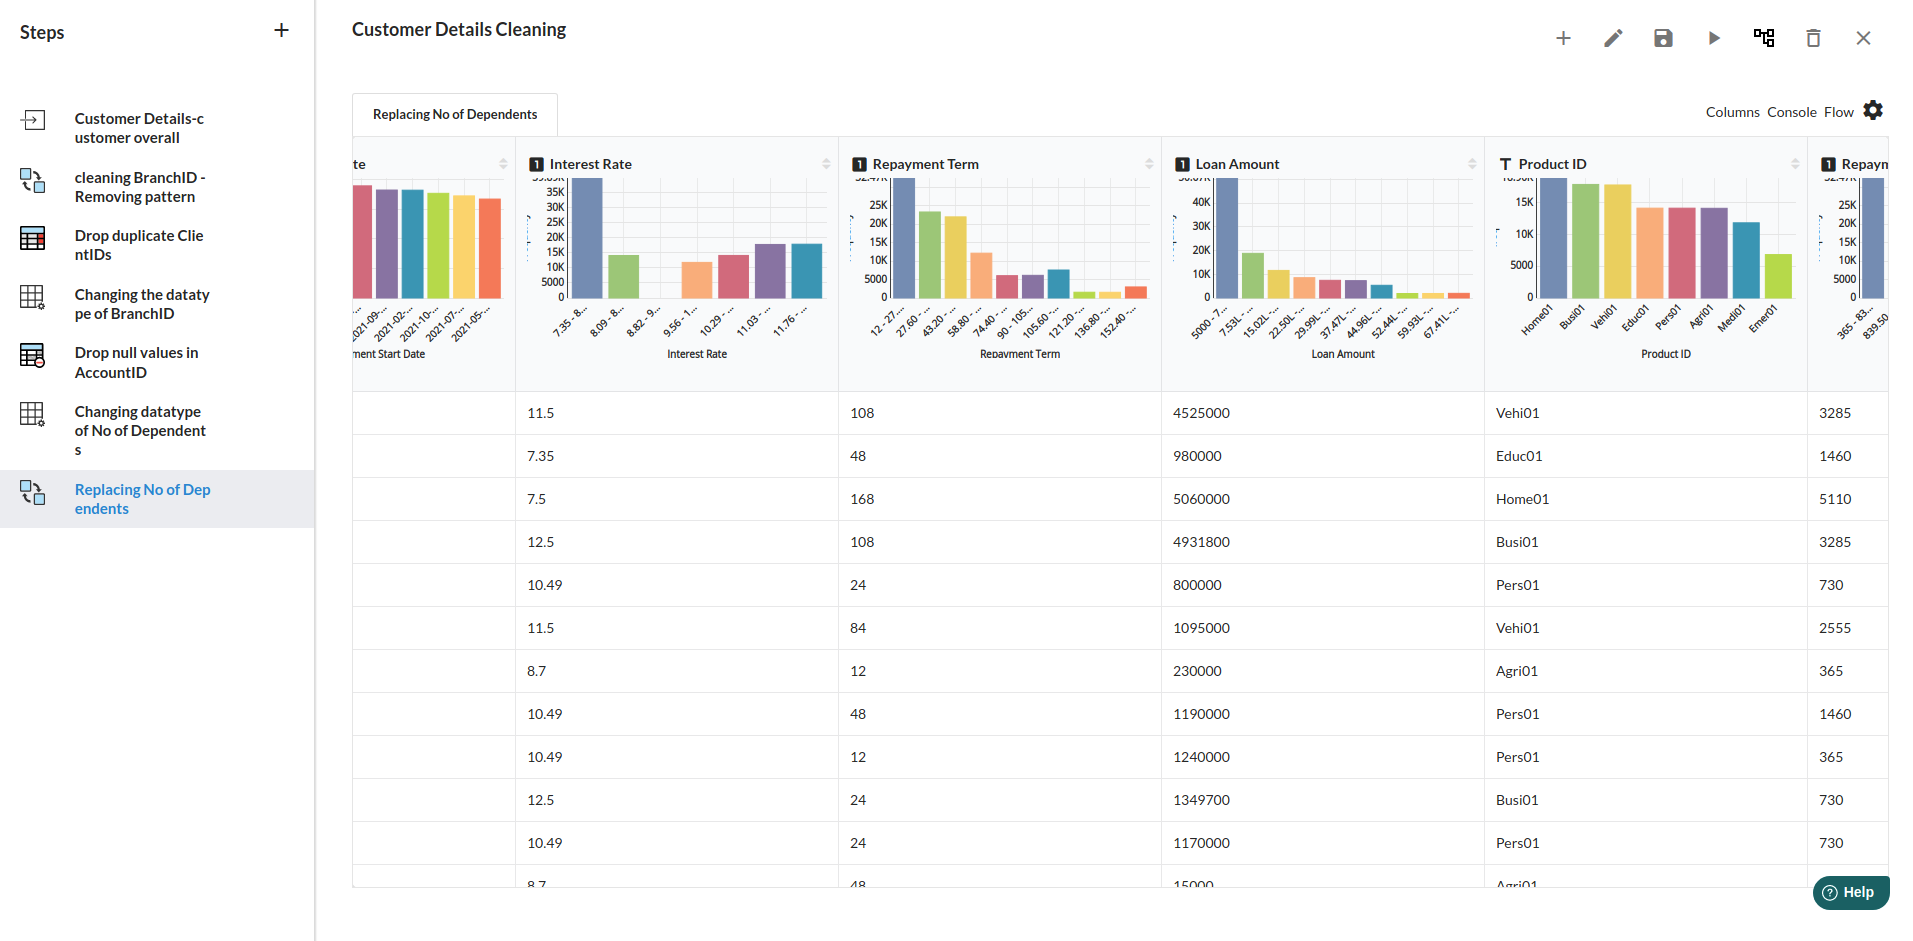Viewport: 1913px width, 941px height.
Task: Click the cleaning BranchID replace step icon
Action: click(33, 180)
